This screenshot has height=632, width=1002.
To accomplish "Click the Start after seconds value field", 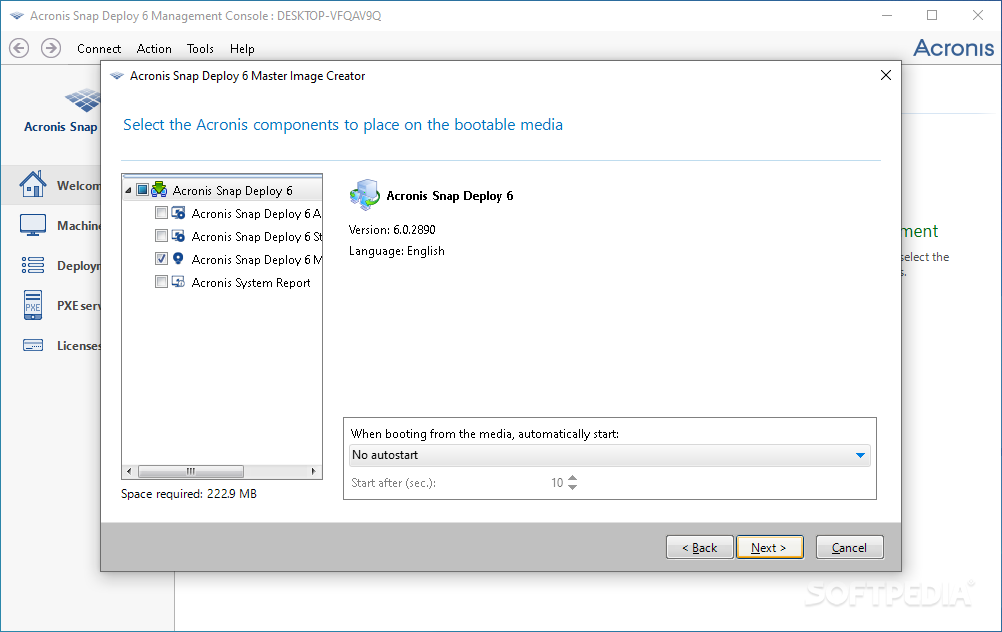I will pos(556,483).
